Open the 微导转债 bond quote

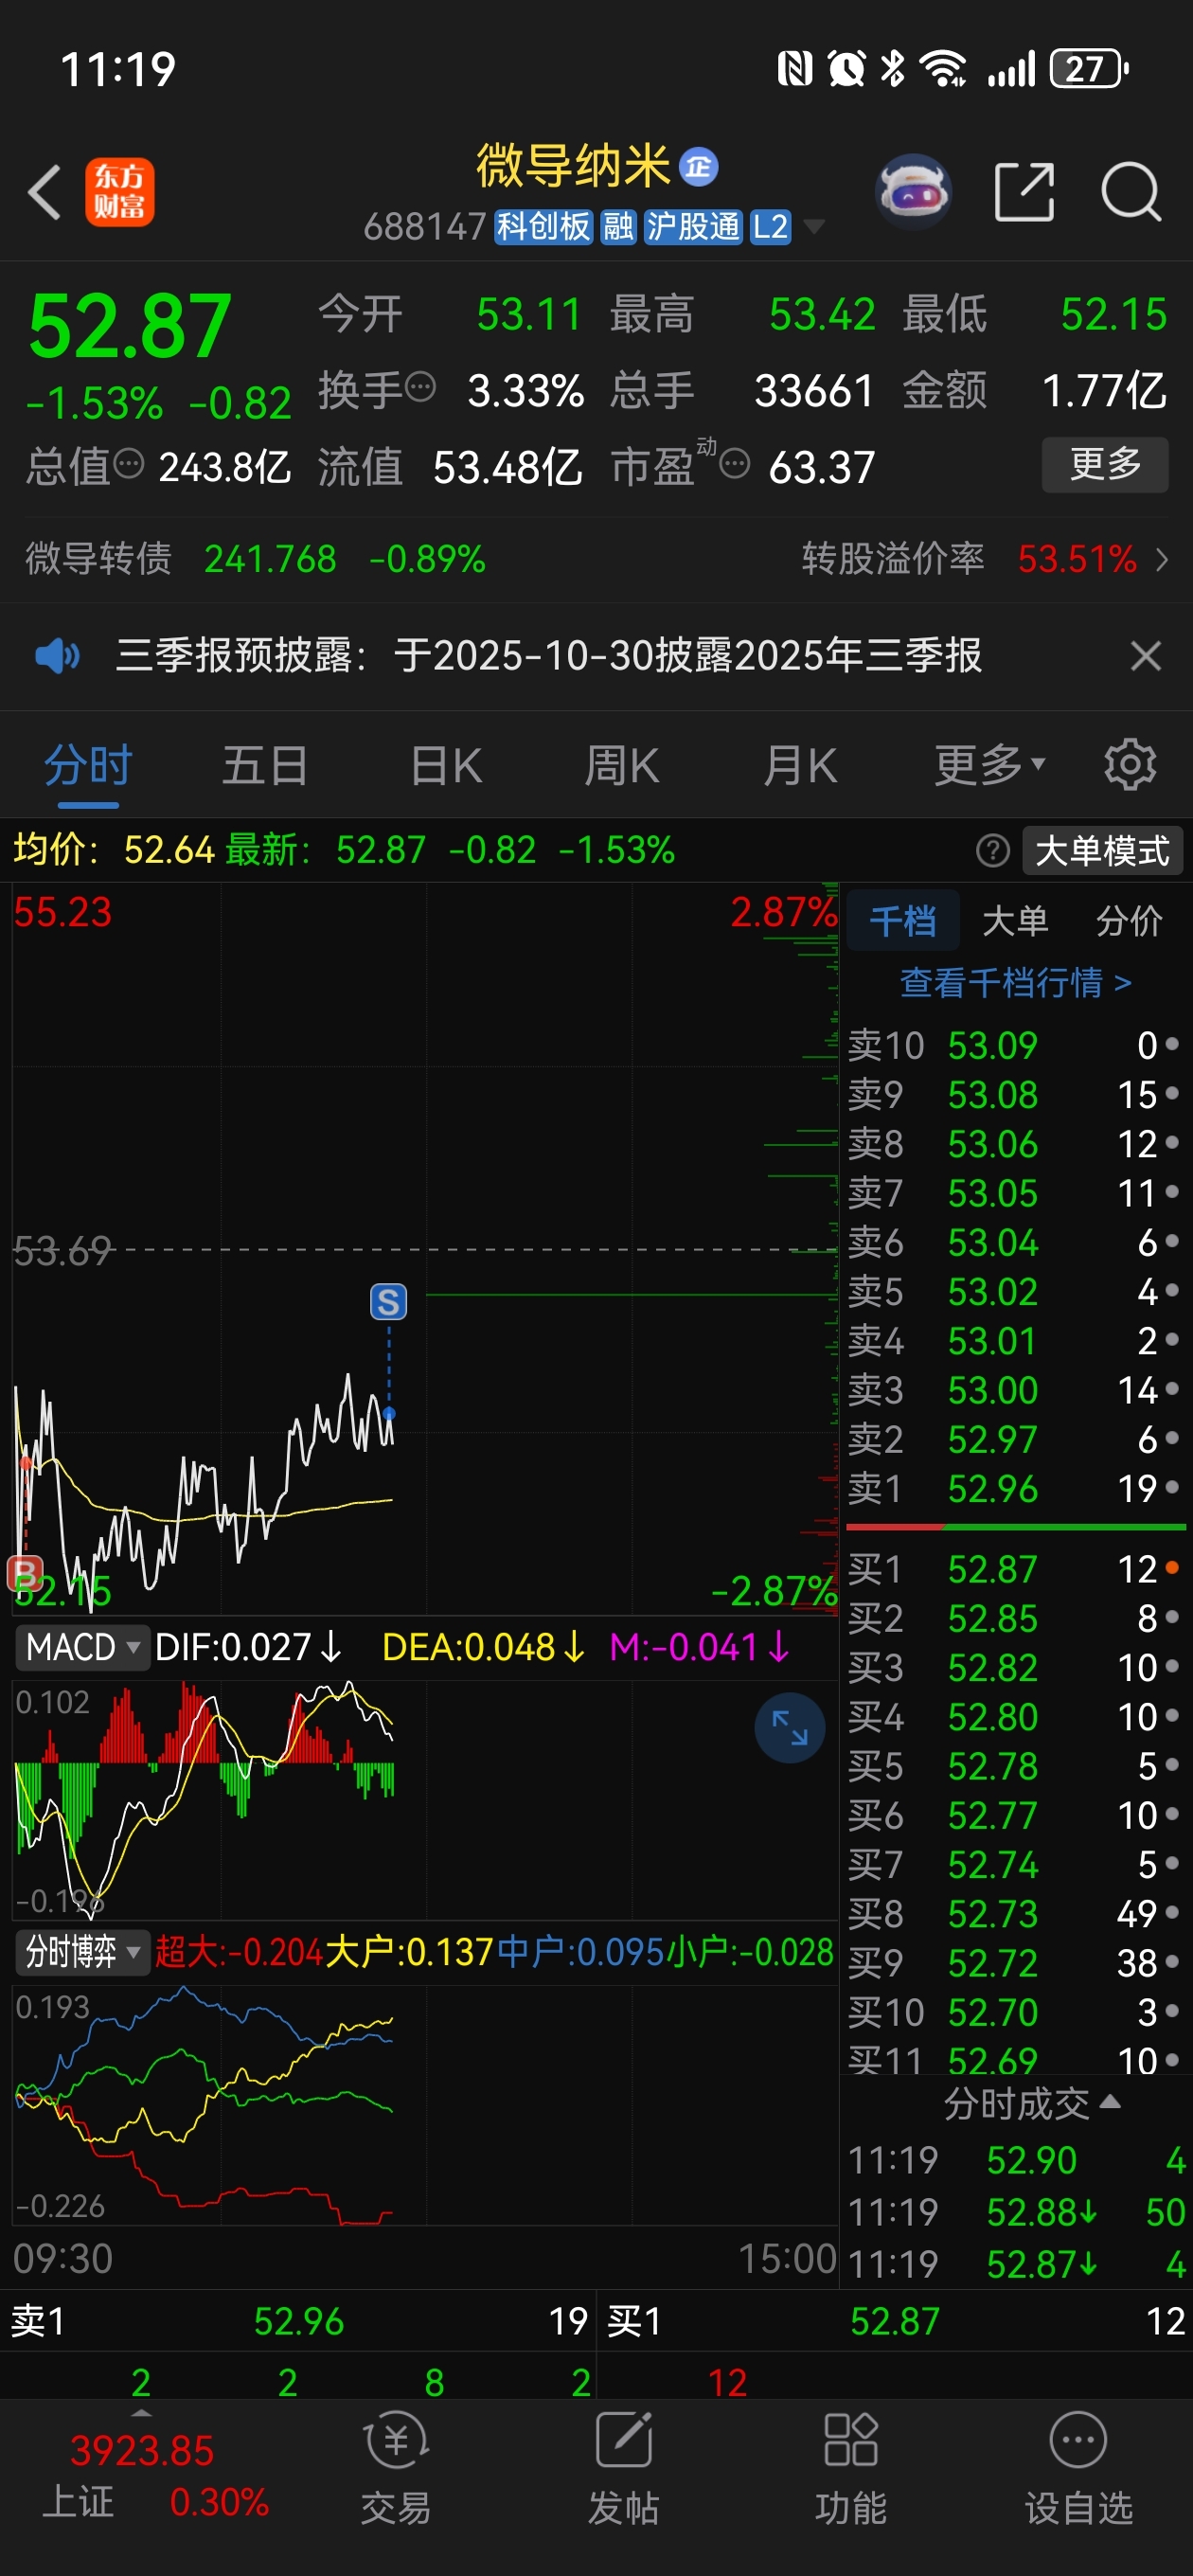255,559
